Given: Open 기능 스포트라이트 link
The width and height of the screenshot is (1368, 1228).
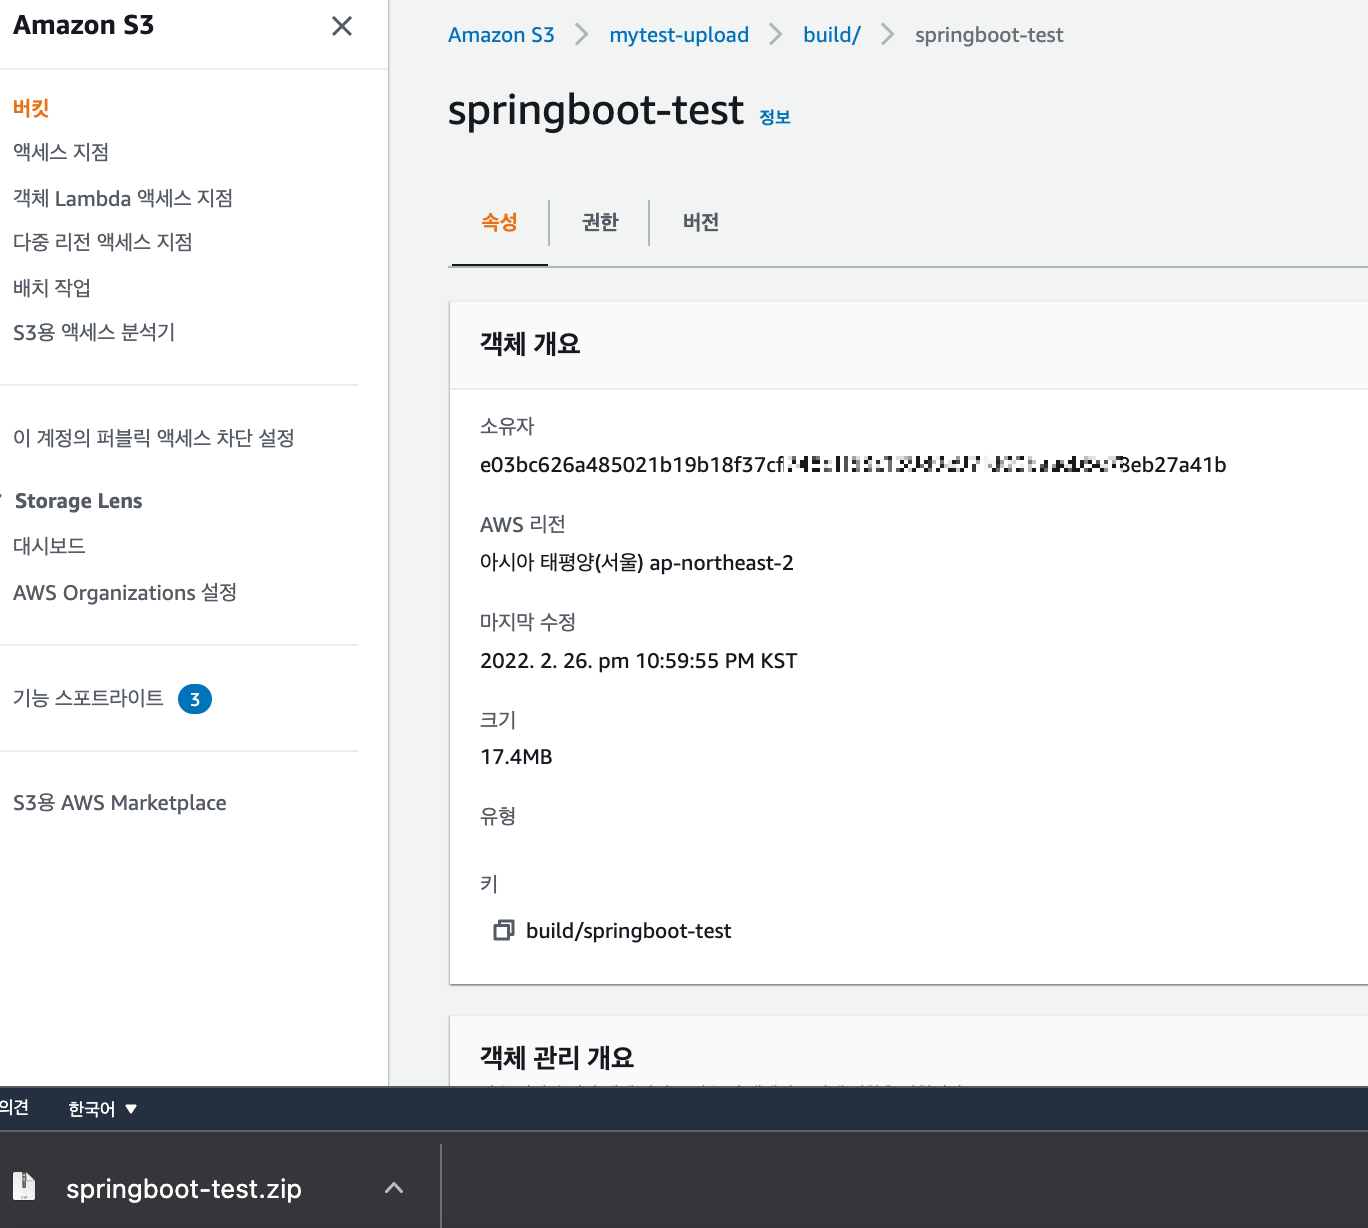Looking at the screenshot, I should coord(88,698).
